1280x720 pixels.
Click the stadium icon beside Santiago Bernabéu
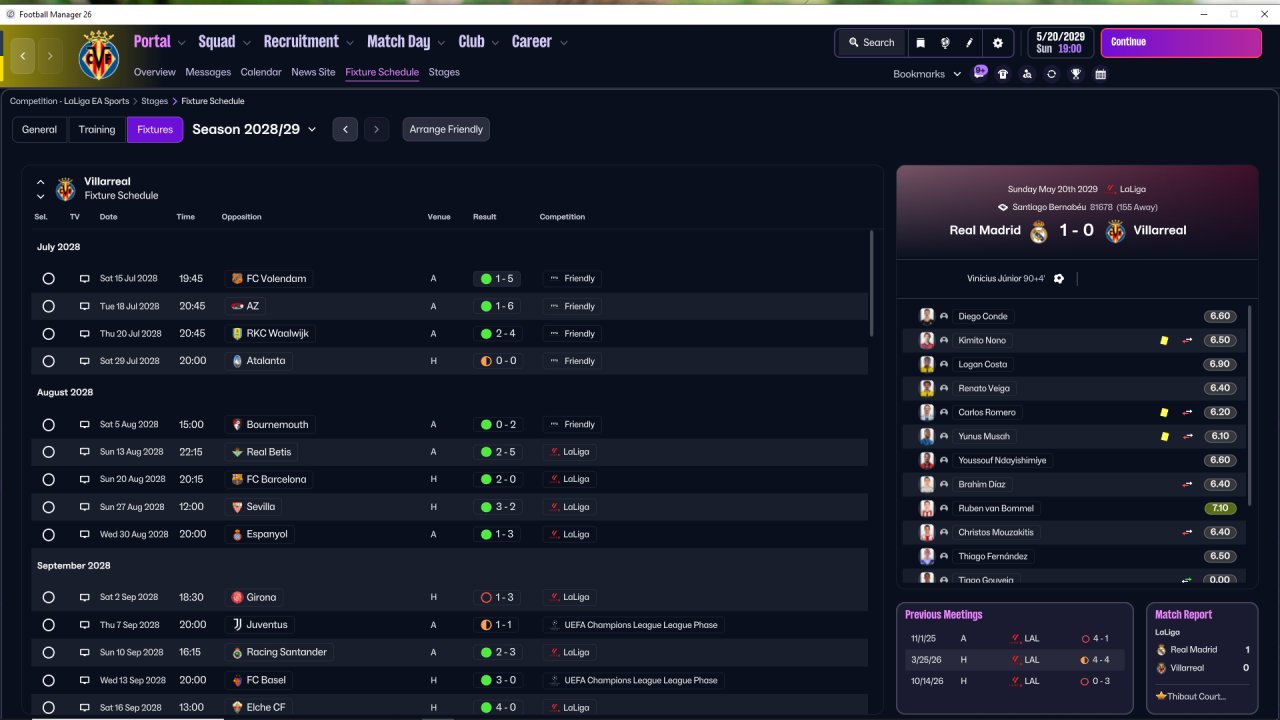click(1002, 207)
